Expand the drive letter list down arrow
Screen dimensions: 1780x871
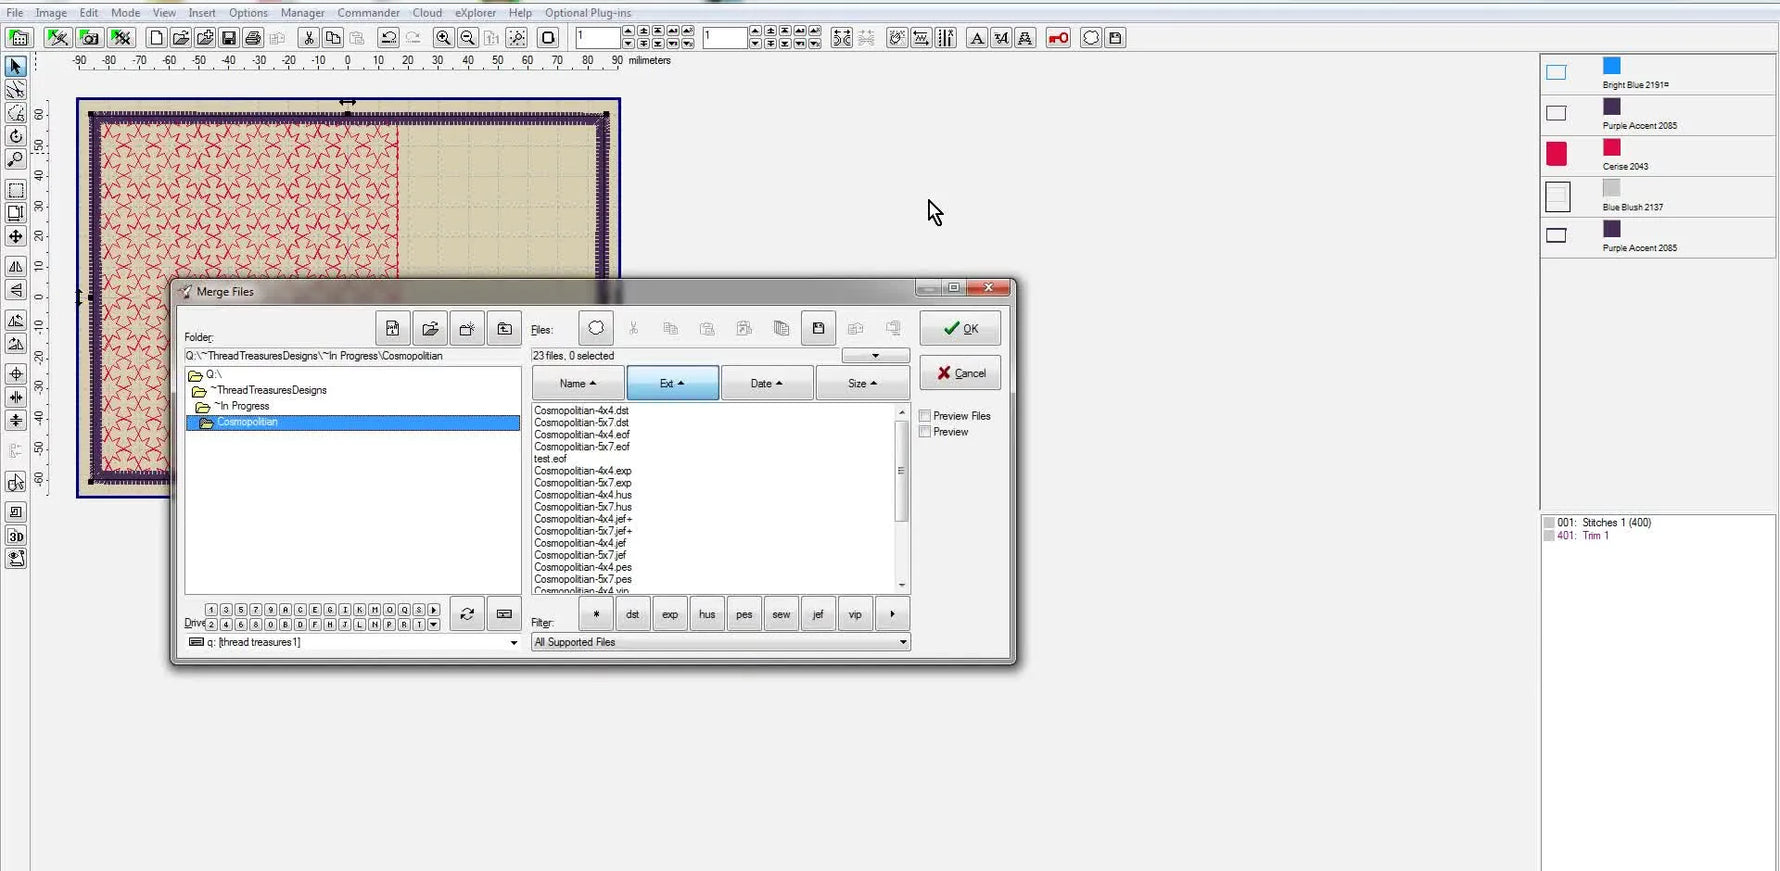pyautogui.click(x=433, y=625)
